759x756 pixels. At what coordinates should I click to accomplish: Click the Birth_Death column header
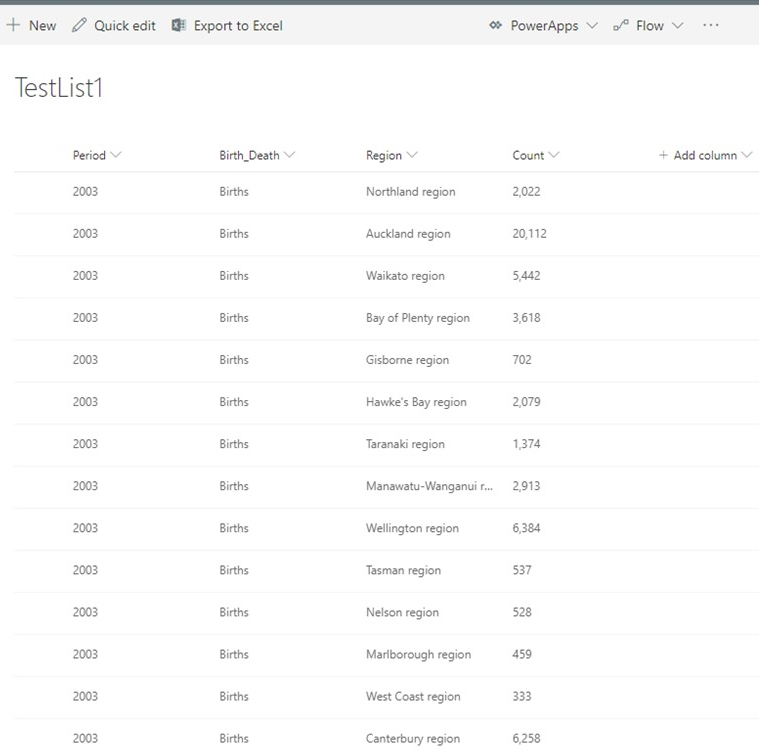[249, 155]
